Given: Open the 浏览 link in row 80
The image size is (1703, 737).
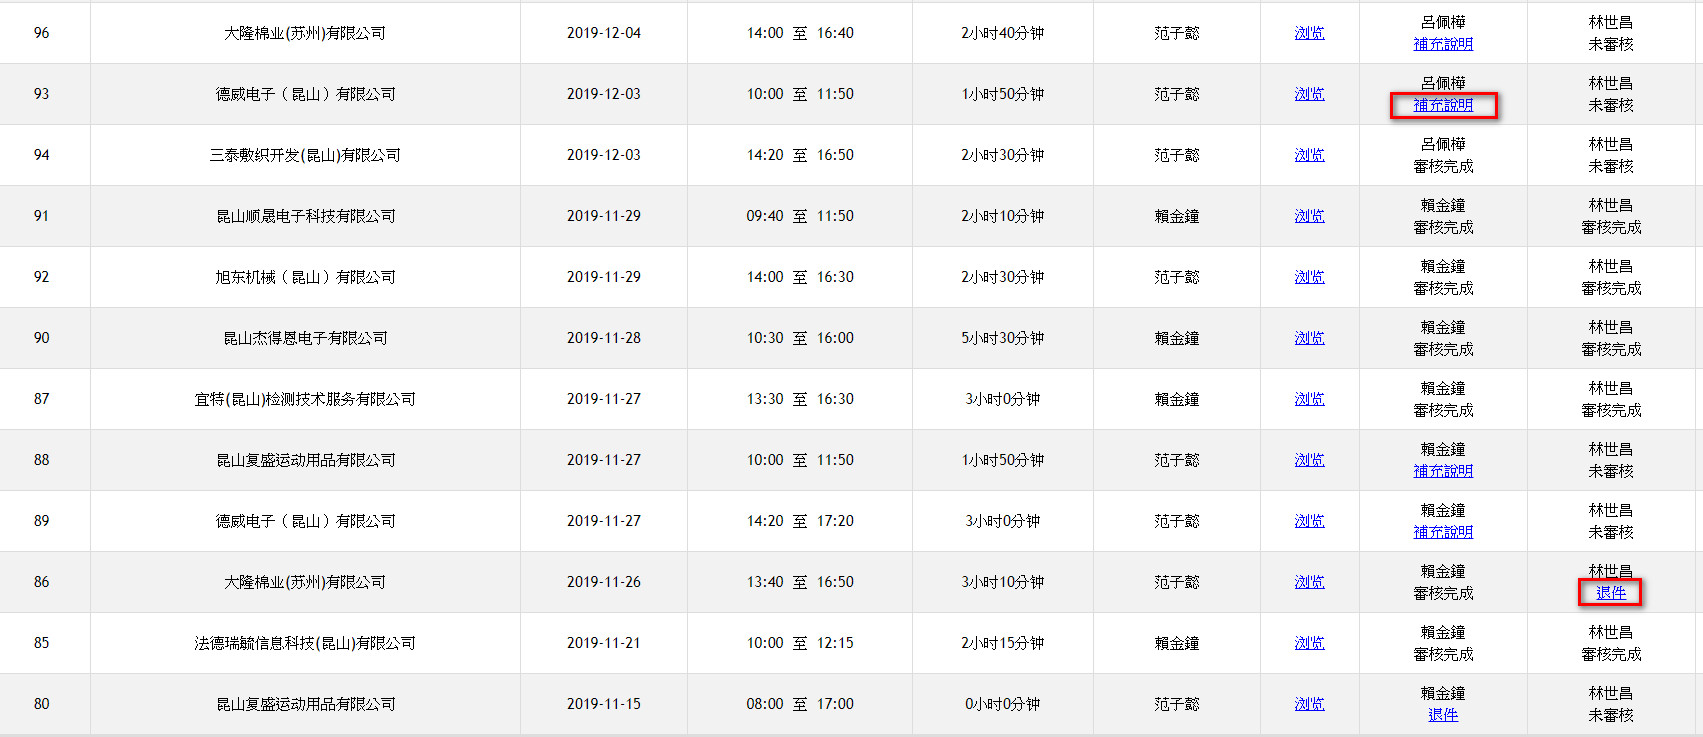Looking at the screenshot, I should [x=1309, y=704].
